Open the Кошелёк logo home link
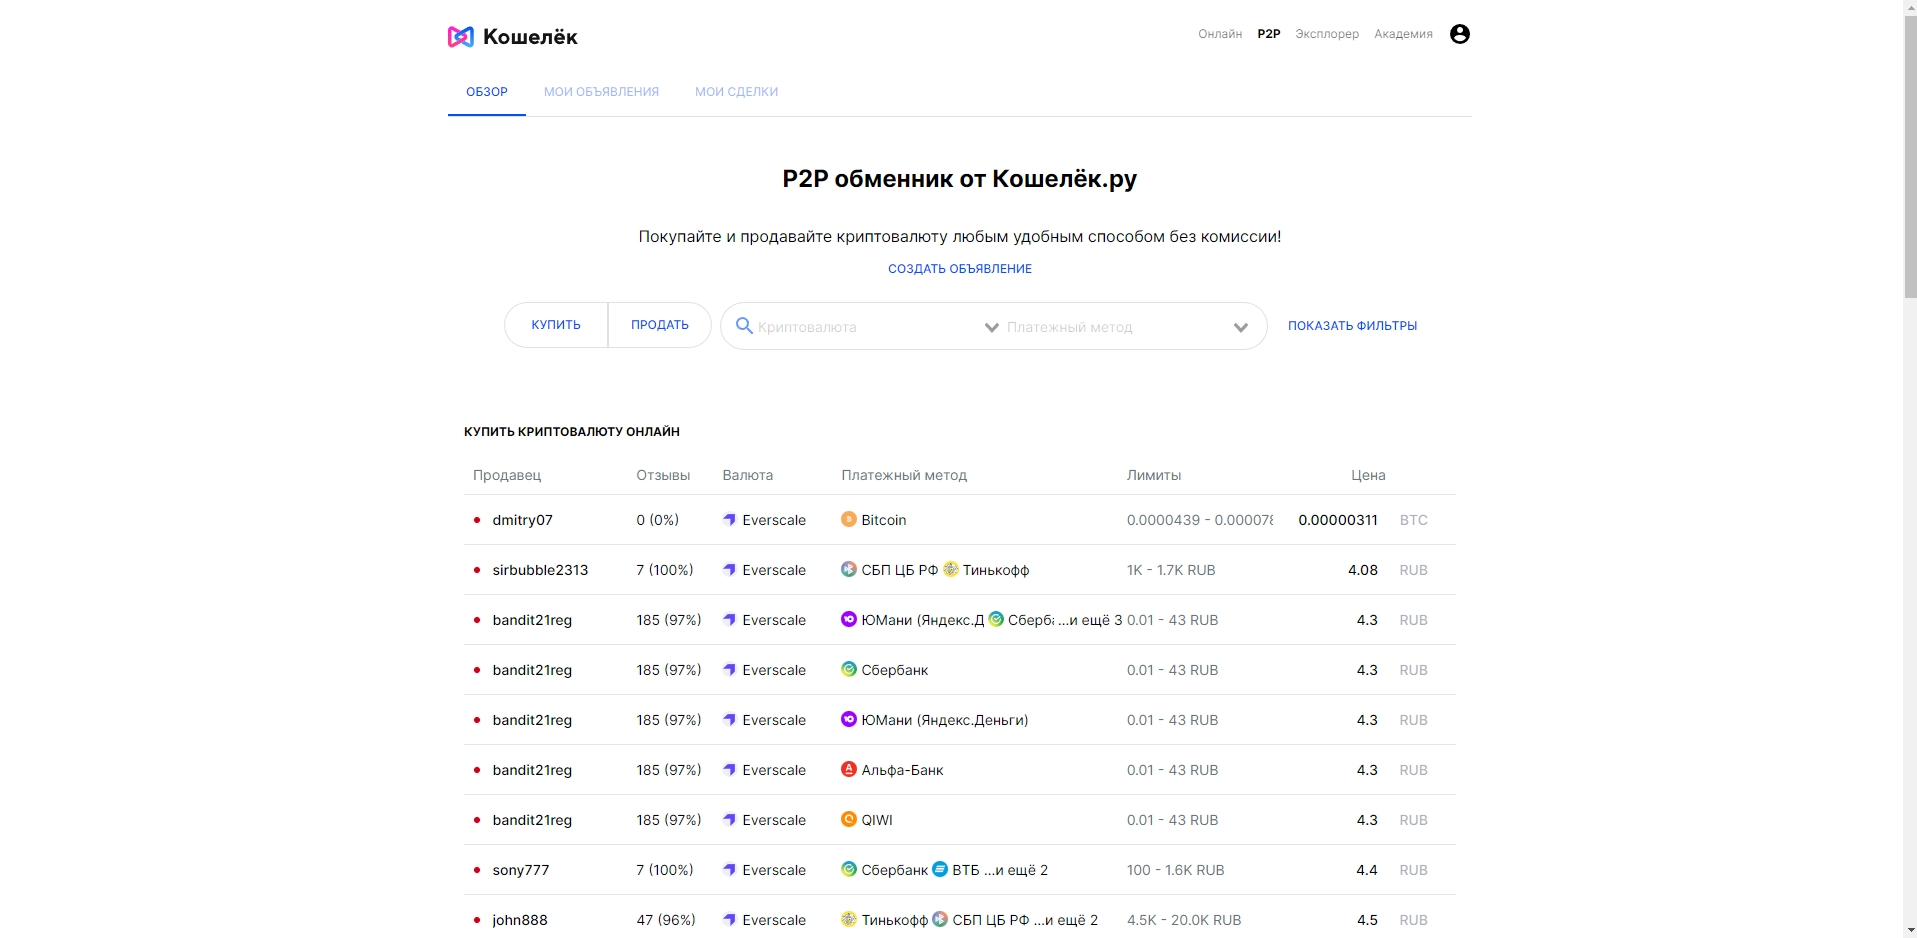The image size is (1917, 938). 512,37
